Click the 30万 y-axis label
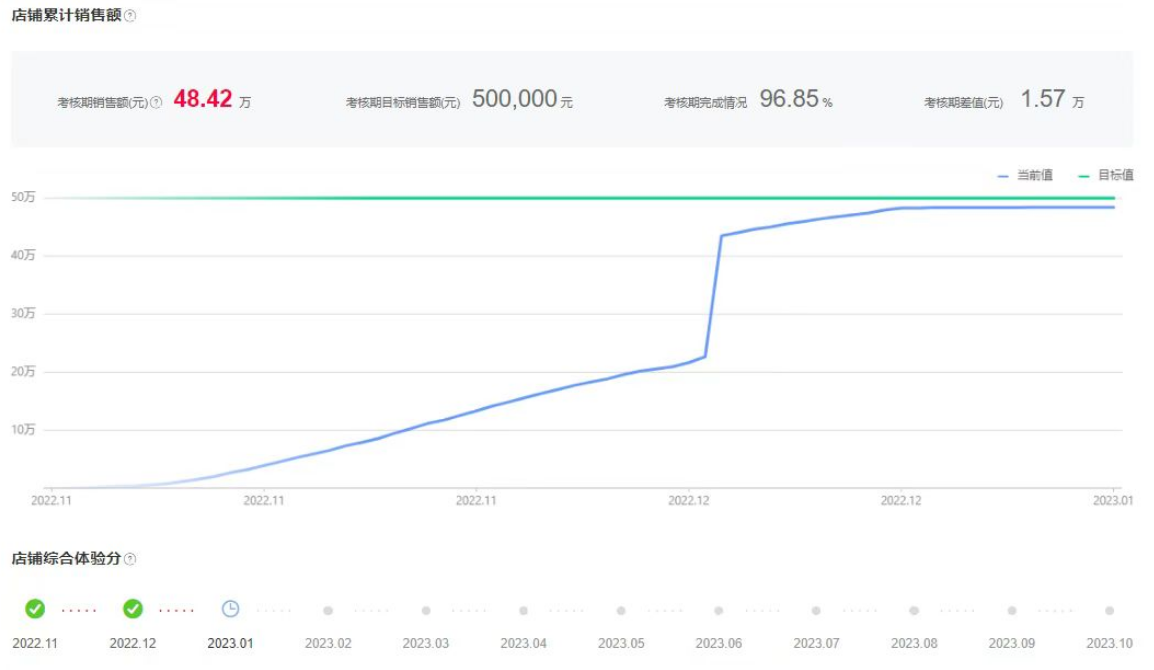The height and width of the screenshot is (670, 1154). [x=23, y=313]
